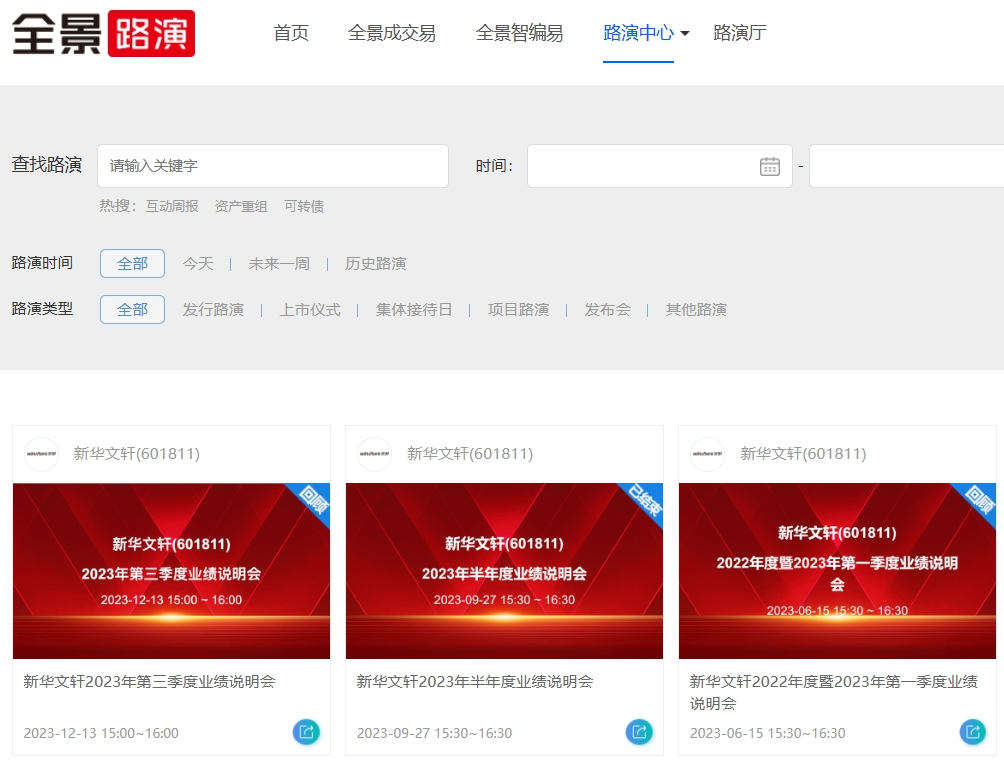Click date text 2023-12-13 15:00~16:00
This screenshot has width=1004, height=761.
pos(101,733)
